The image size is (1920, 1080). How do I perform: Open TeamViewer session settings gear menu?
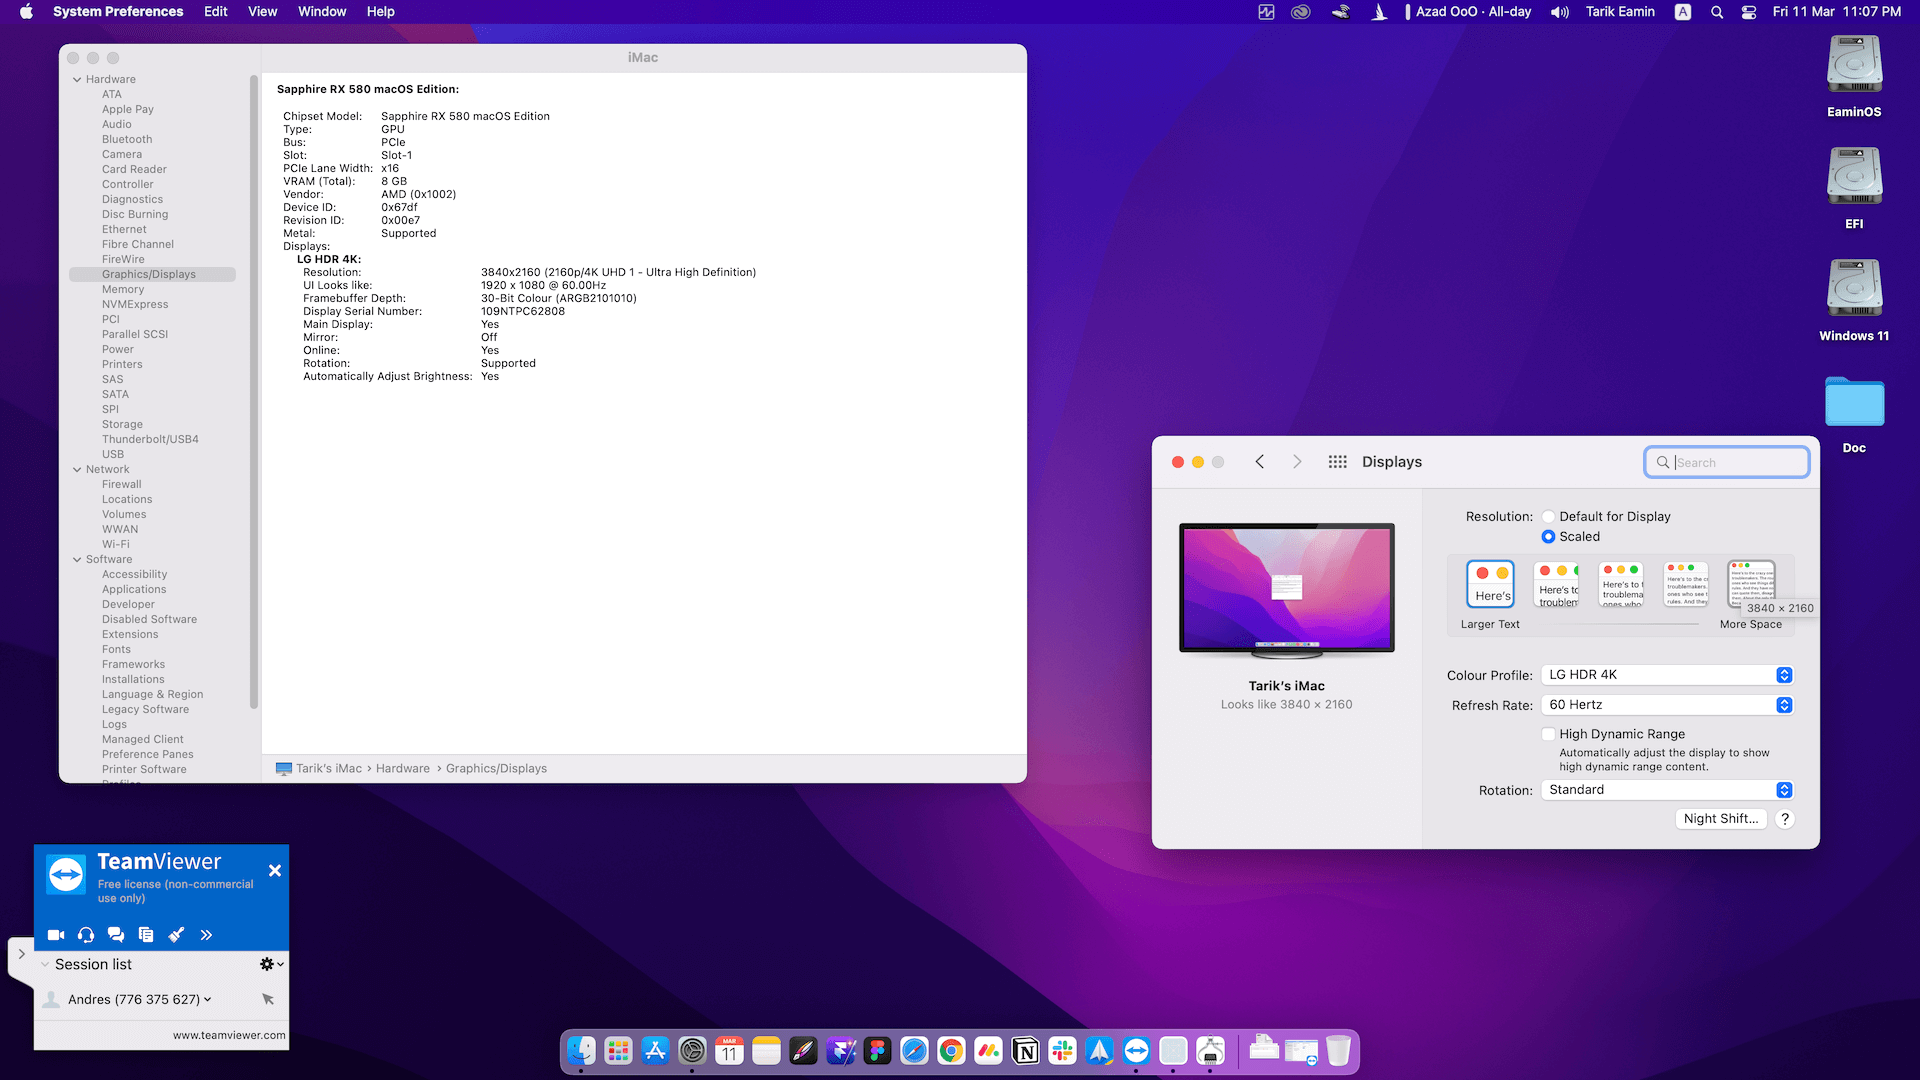click(271, 964)
